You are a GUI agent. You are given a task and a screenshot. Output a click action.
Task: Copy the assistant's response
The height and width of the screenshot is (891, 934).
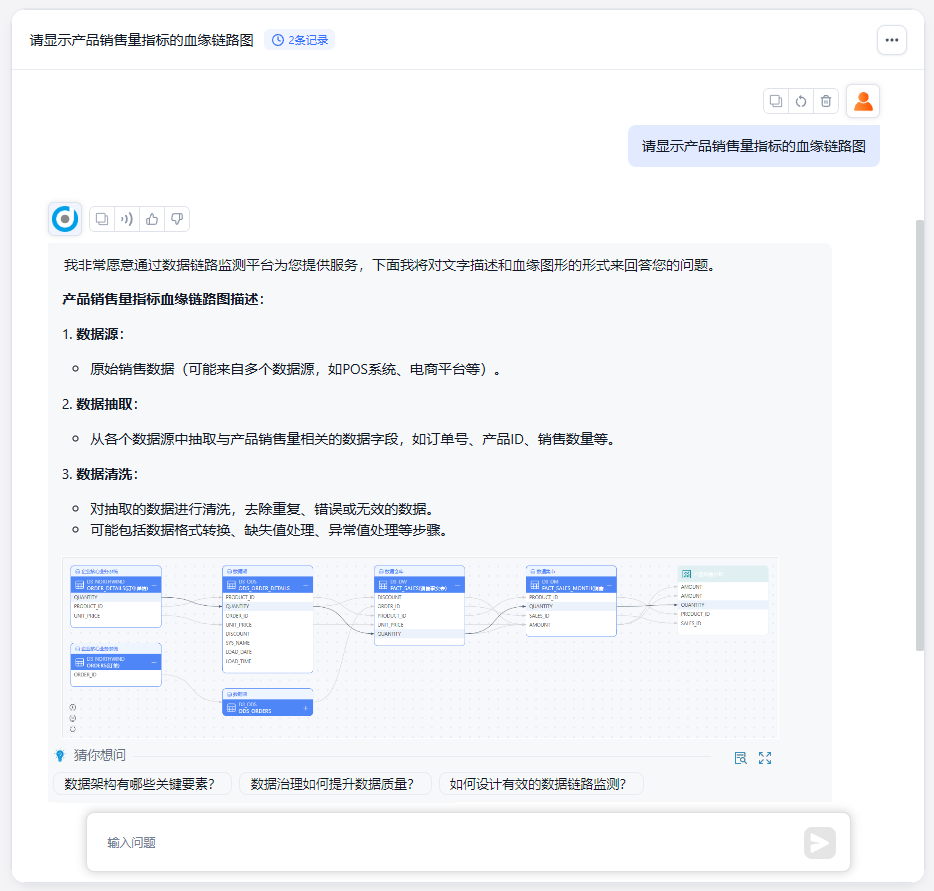coord(102,219)
